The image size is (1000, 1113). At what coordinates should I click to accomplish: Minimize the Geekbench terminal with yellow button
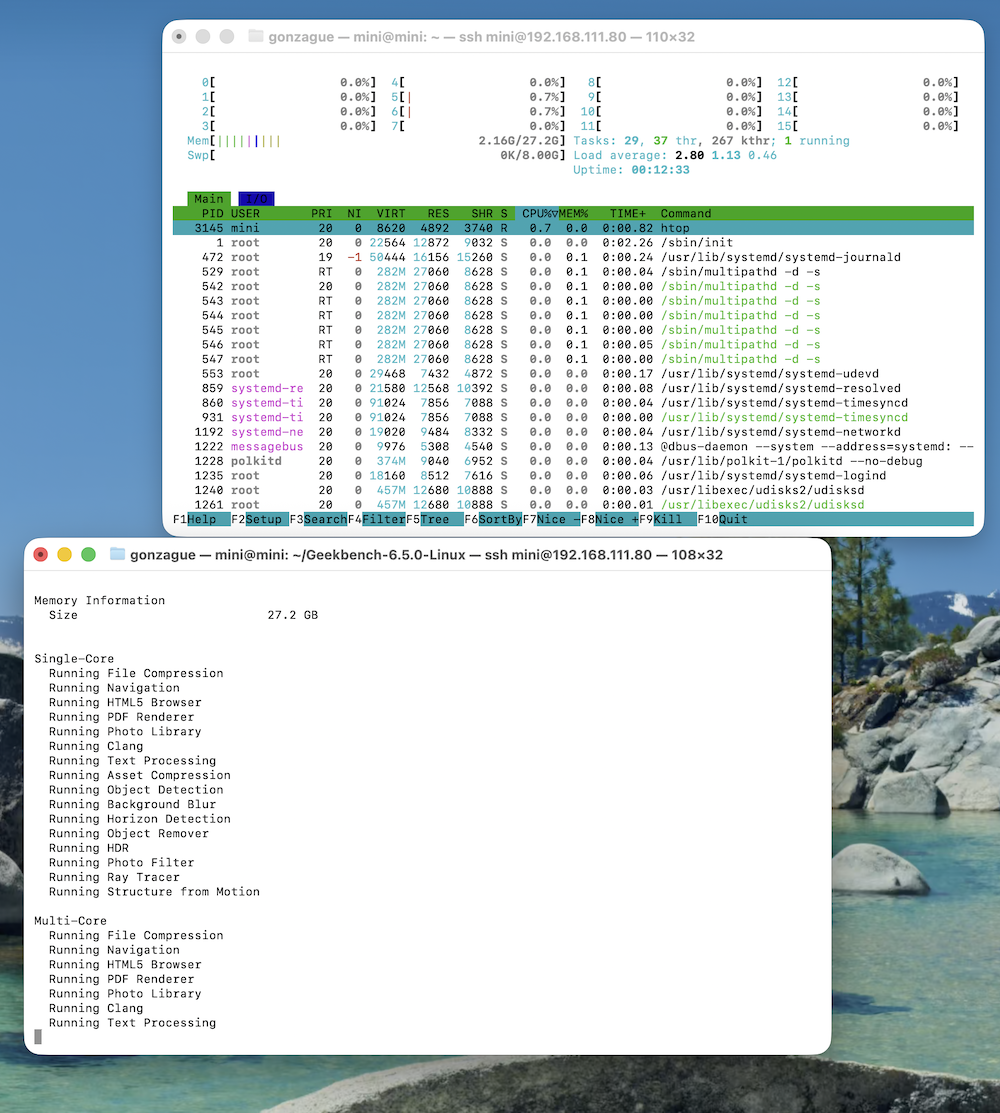point(64,554)
